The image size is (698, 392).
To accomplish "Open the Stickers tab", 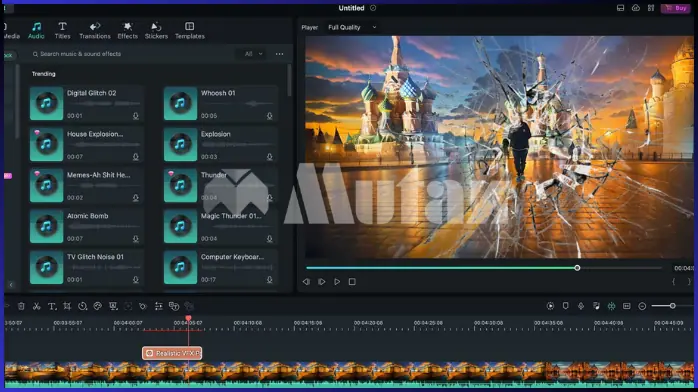I will coord(156,31).
